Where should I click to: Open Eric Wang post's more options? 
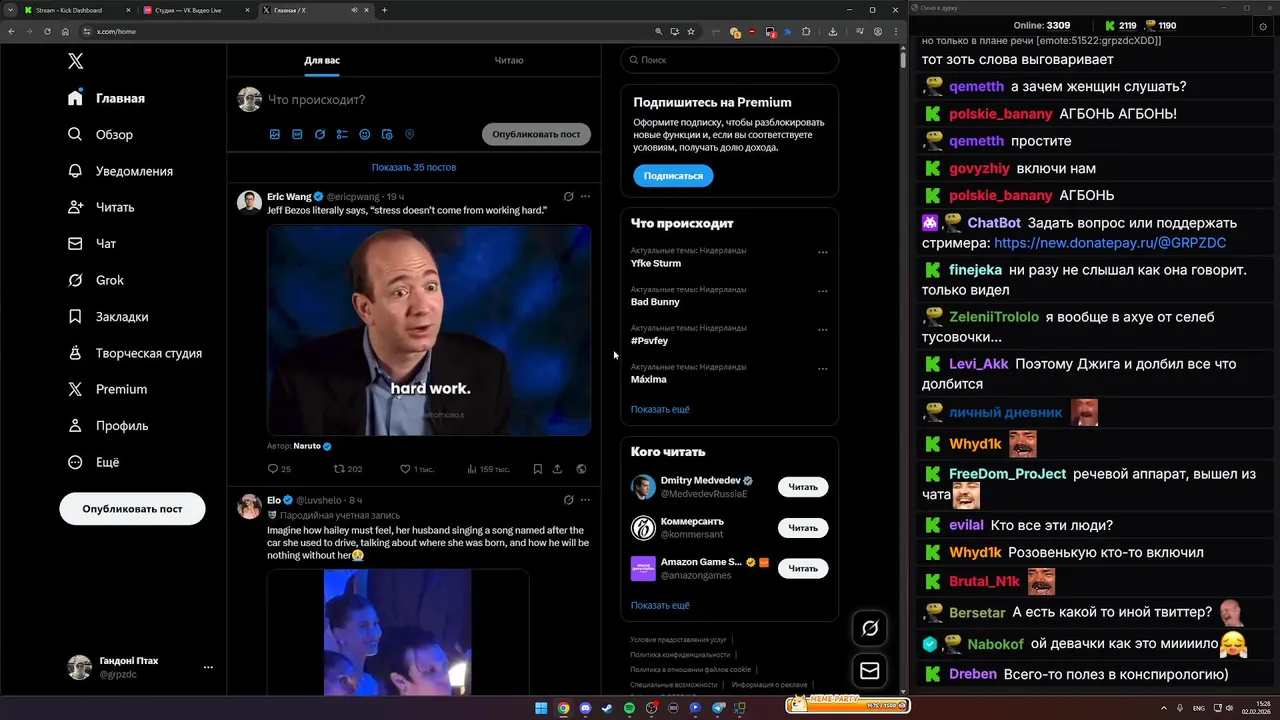(586, 196)
